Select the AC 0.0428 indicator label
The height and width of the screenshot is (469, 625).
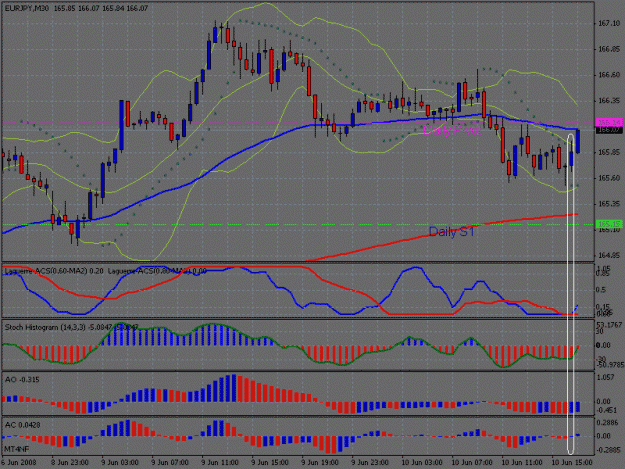pos(23,425)
